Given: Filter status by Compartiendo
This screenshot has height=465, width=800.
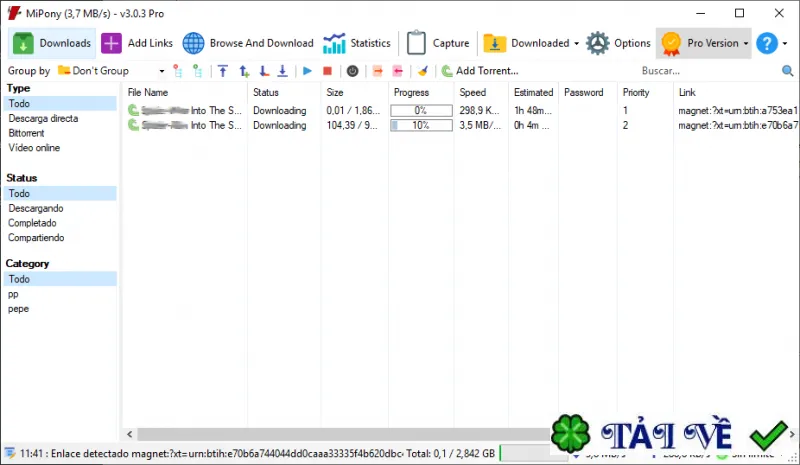Looking at the screenshot, I should coord(36,238).
